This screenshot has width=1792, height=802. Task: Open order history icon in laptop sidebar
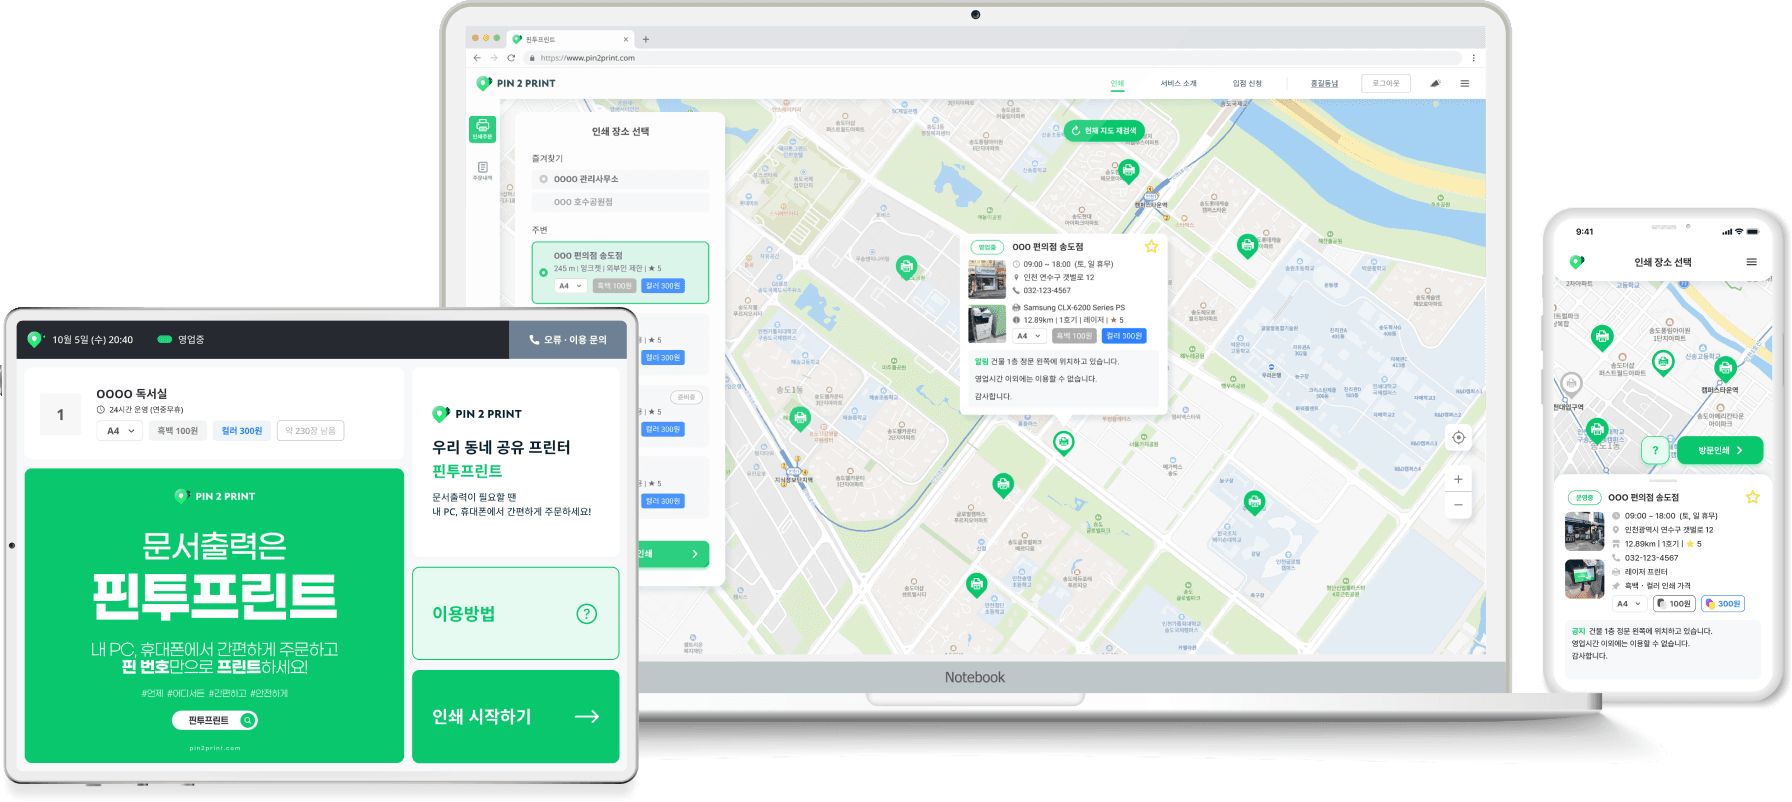[482, 171]
